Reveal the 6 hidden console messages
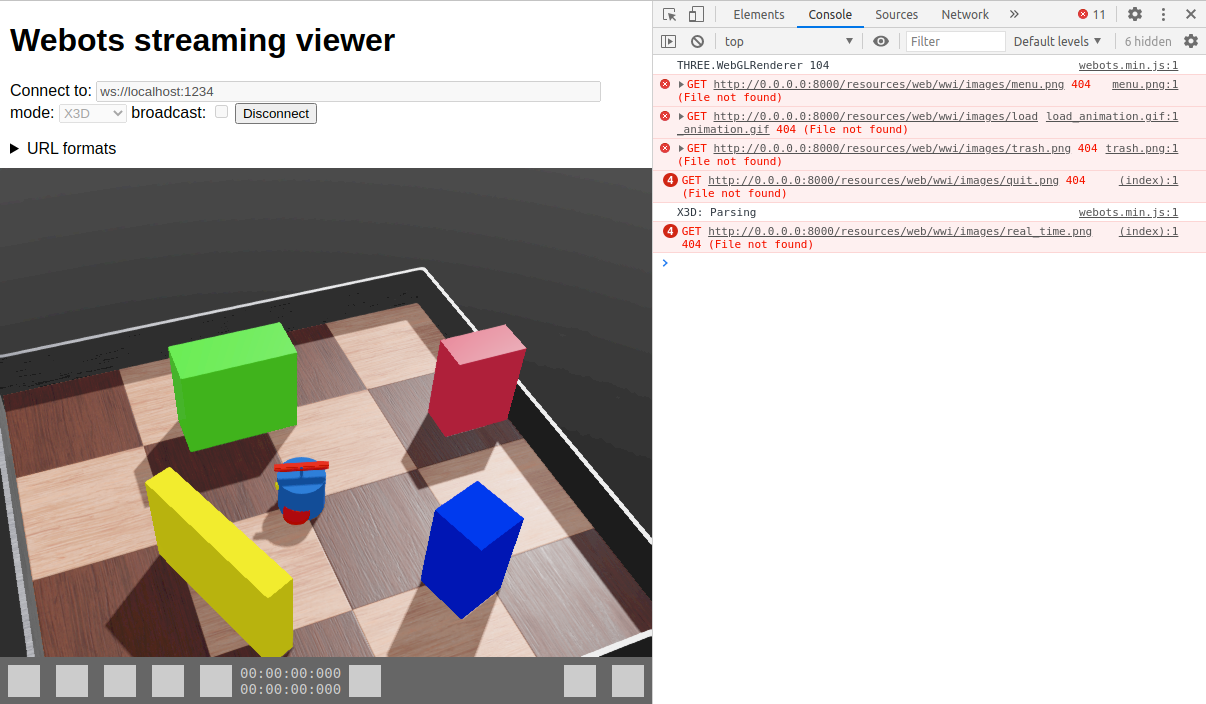 click(x=1147, y=41)
